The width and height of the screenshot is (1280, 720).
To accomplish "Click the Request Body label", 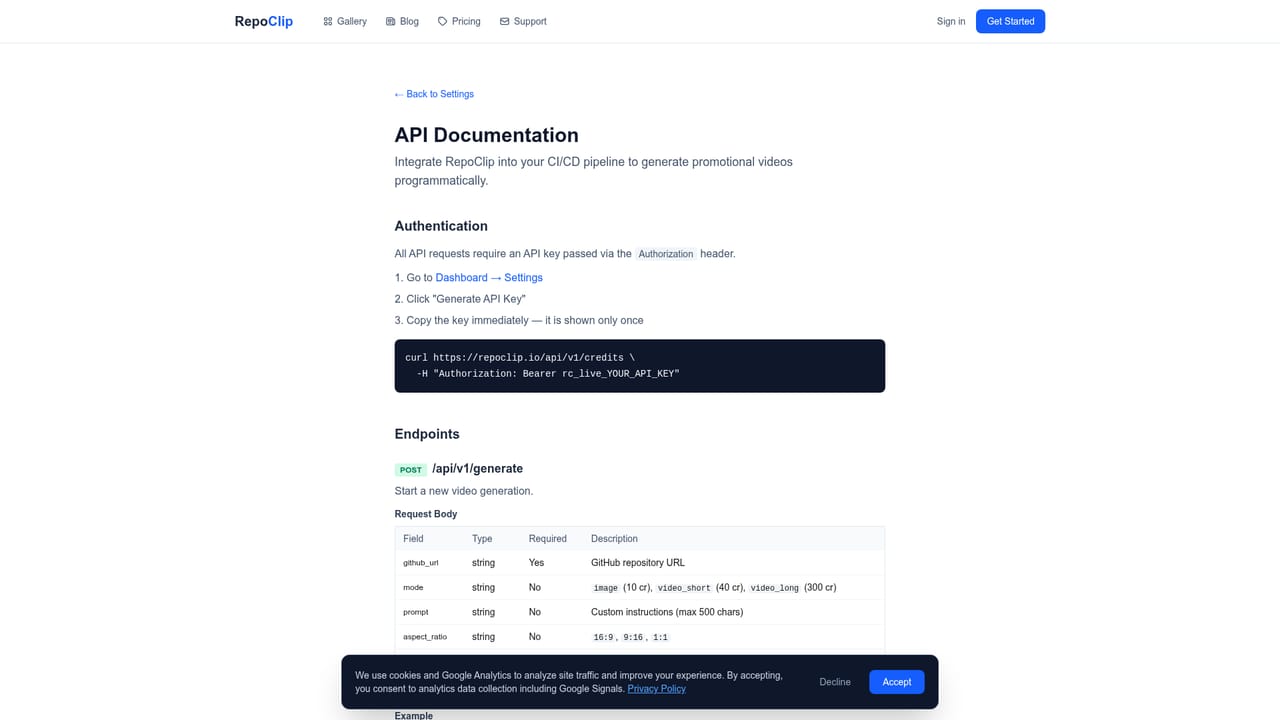I will point(426,514).
